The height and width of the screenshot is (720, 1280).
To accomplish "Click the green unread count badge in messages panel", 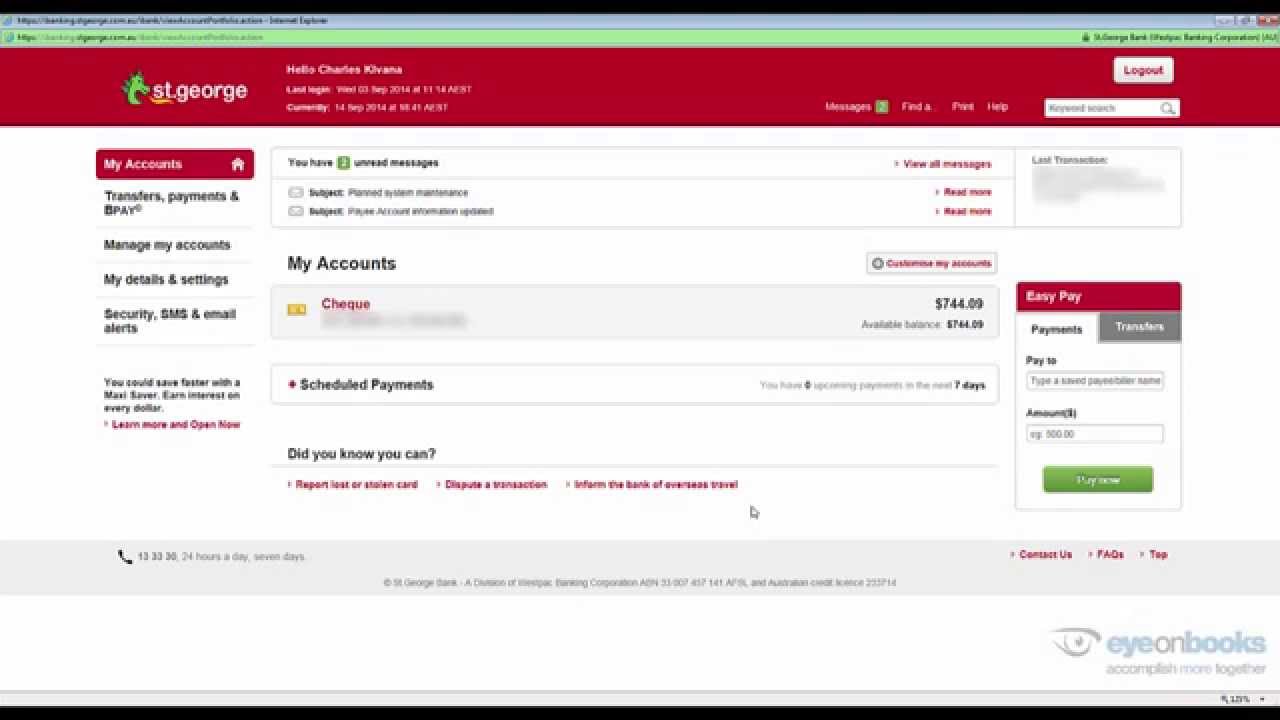I will point(343,163).
